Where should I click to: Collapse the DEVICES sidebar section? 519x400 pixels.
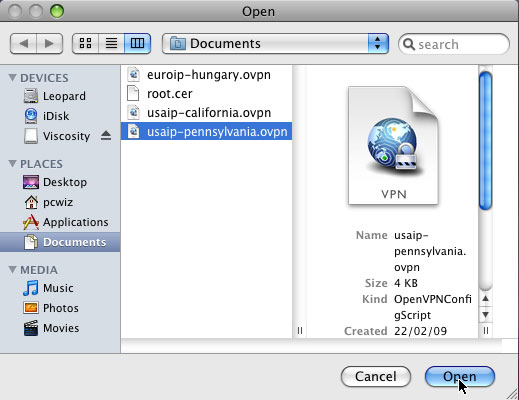point(13,78)
